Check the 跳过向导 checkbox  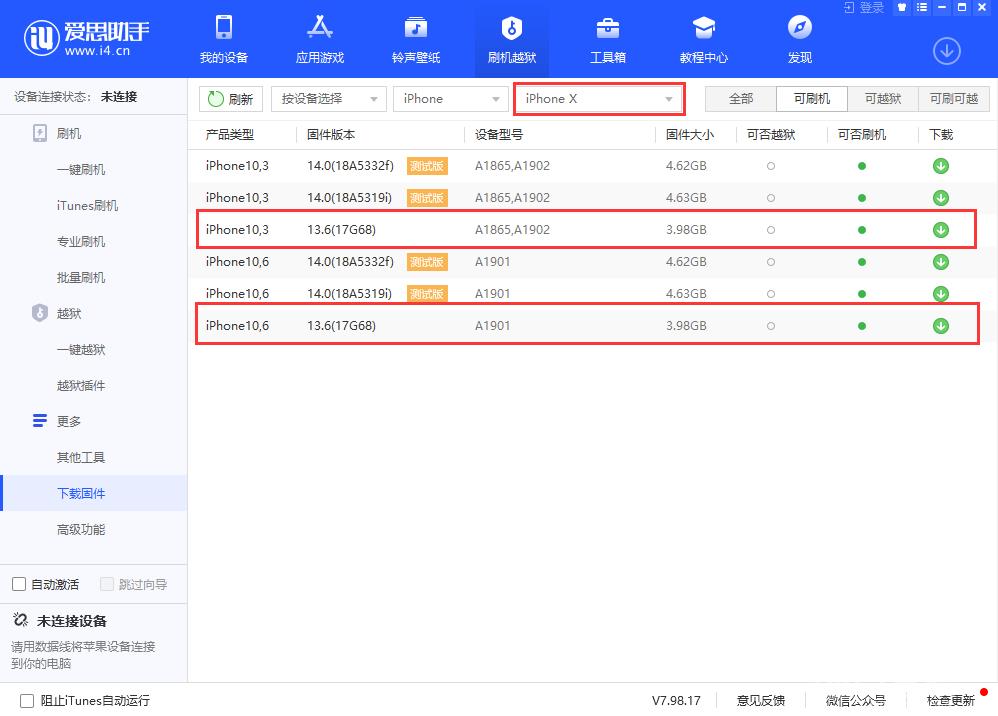tap(106, 584)
